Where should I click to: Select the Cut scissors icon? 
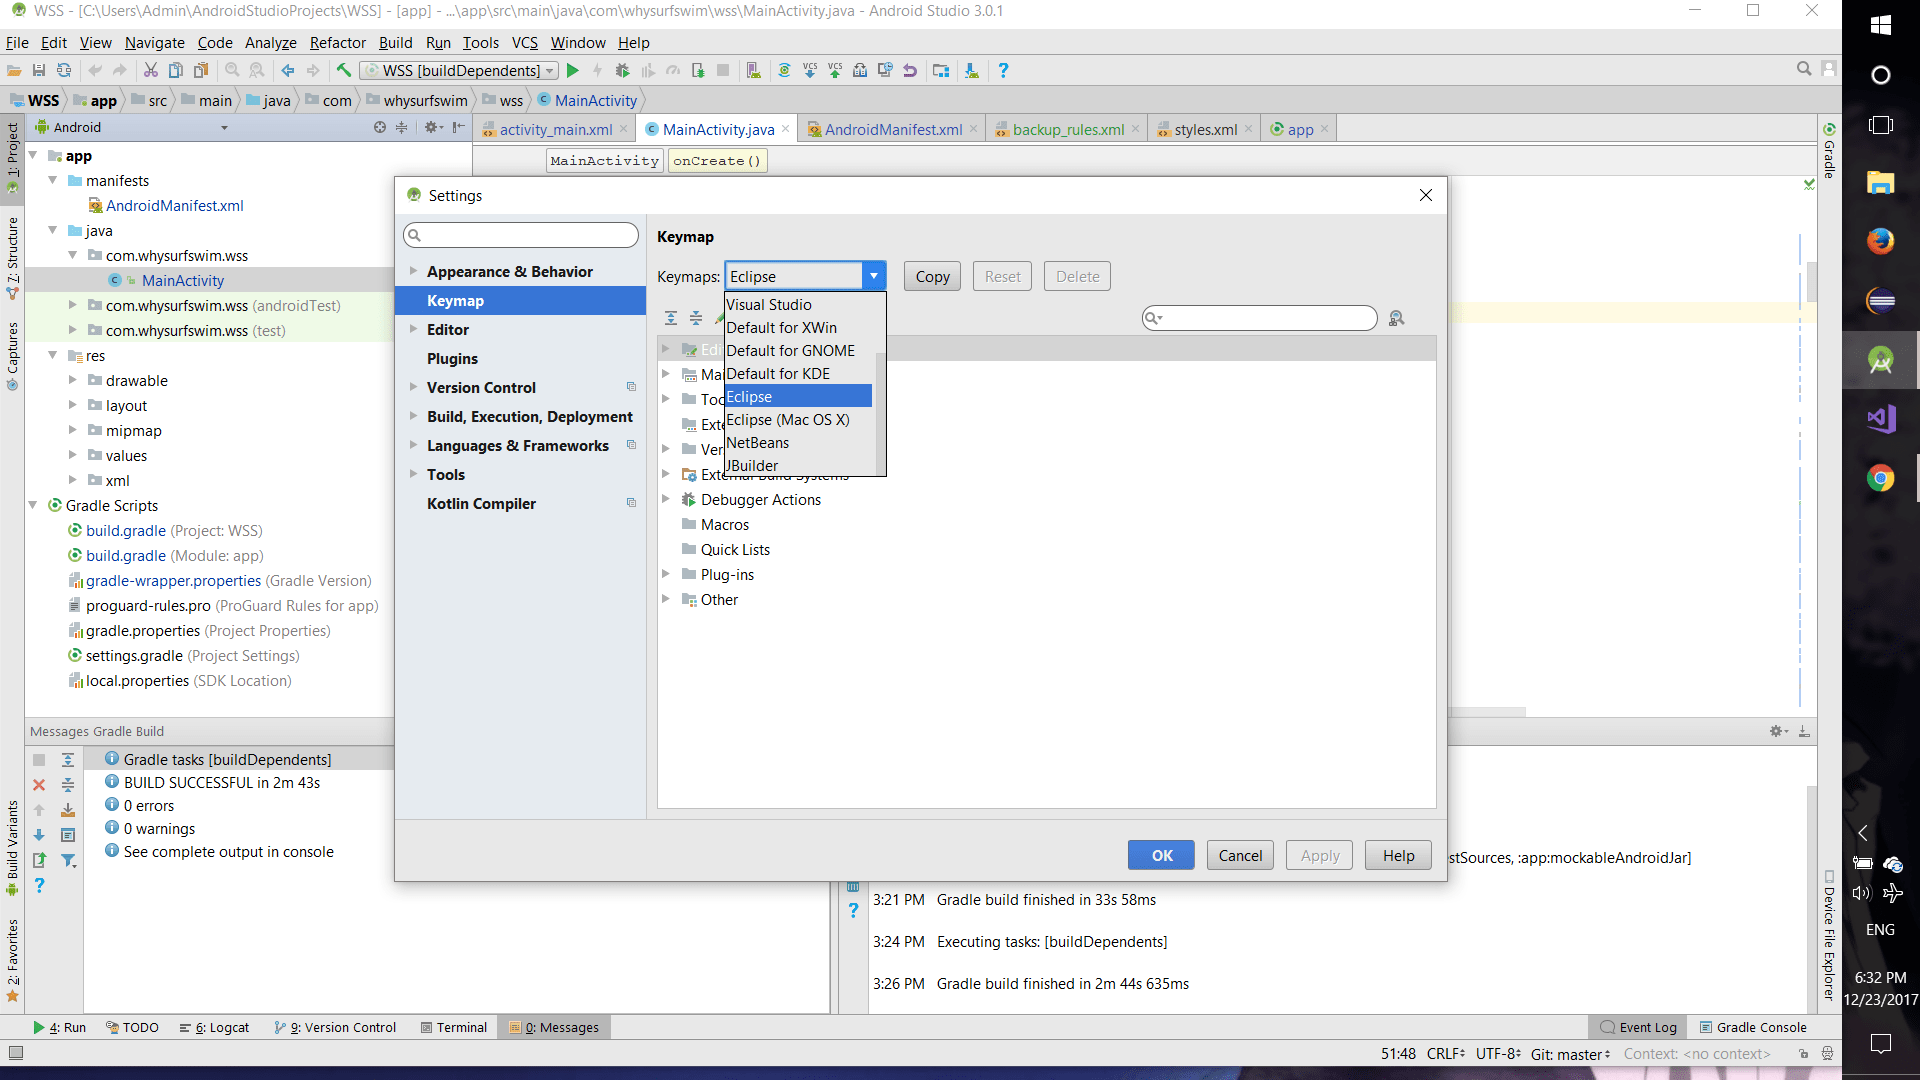pos(151,70)
